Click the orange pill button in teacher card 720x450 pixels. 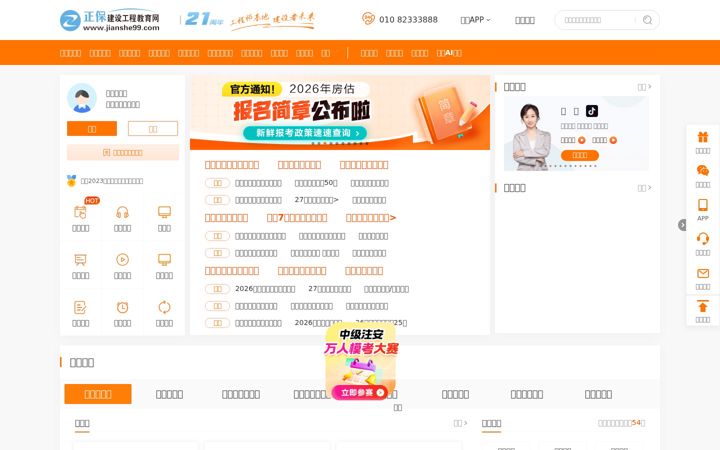pos(579,155)
